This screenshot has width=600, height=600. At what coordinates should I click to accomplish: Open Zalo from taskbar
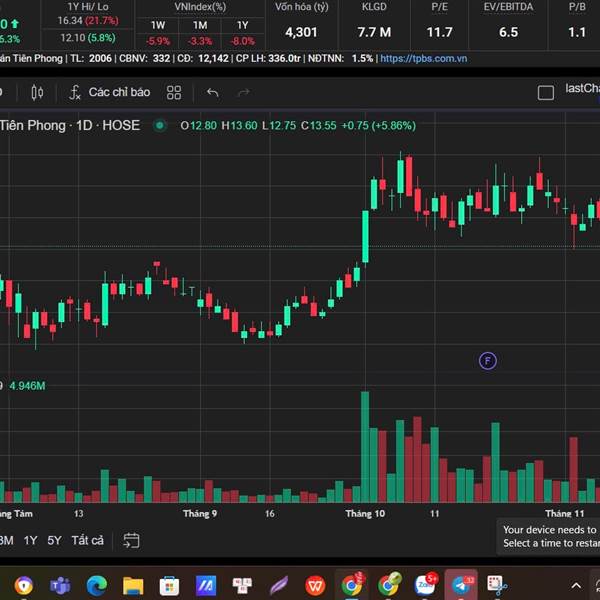pyautogui.click(x=426, y=584)
